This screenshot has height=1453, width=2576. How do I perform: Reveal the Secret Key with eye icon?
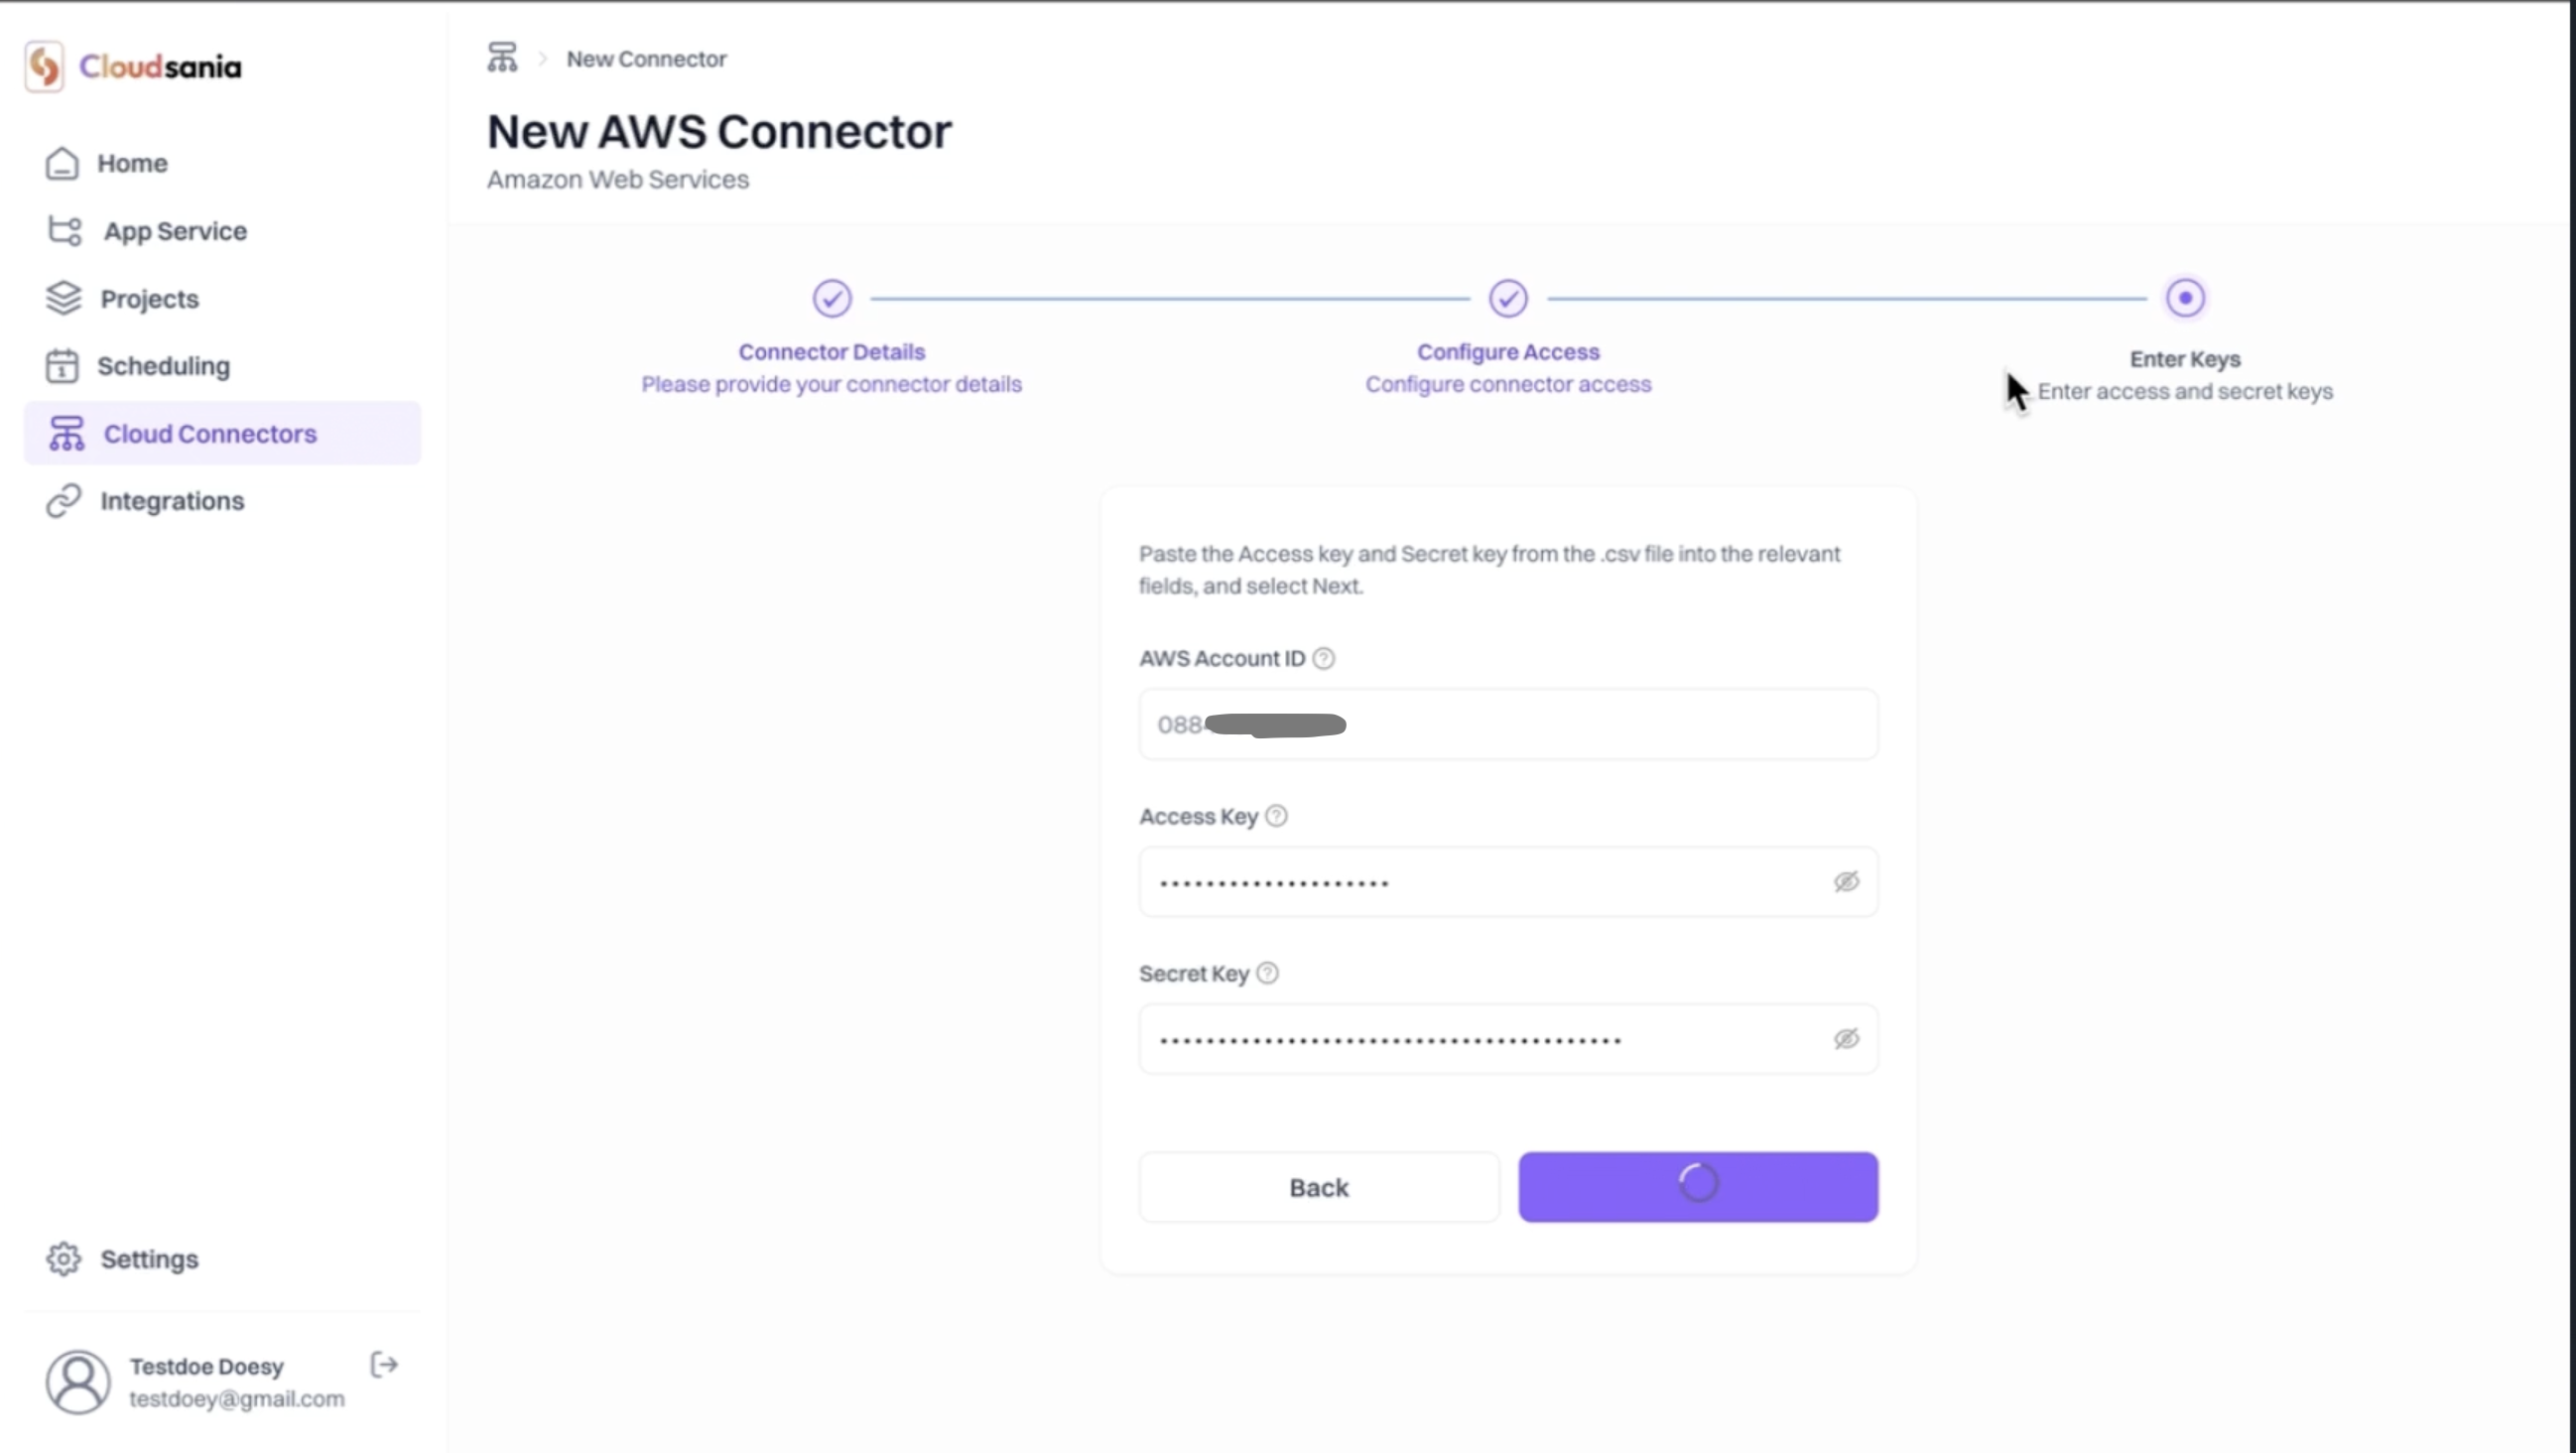click(1846, 1039)
